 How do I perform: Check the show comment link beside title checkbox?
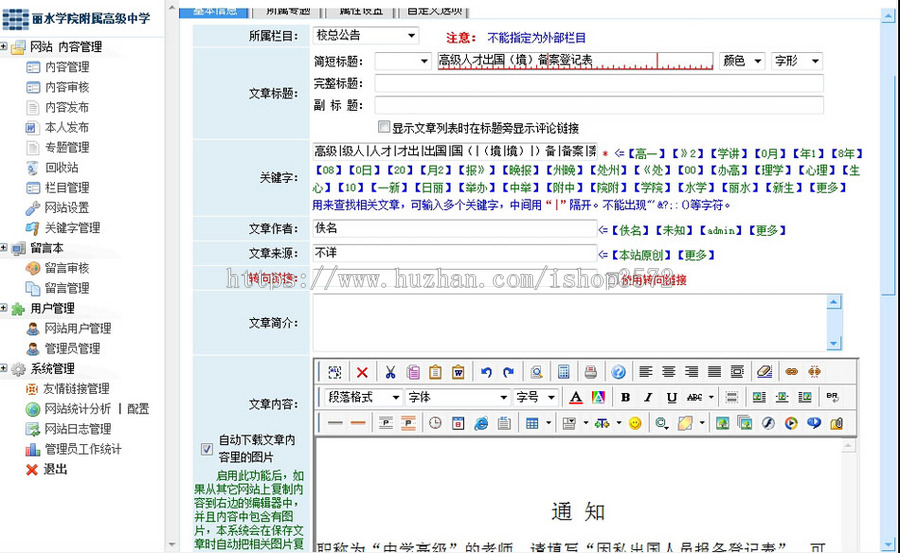(383, 126)
